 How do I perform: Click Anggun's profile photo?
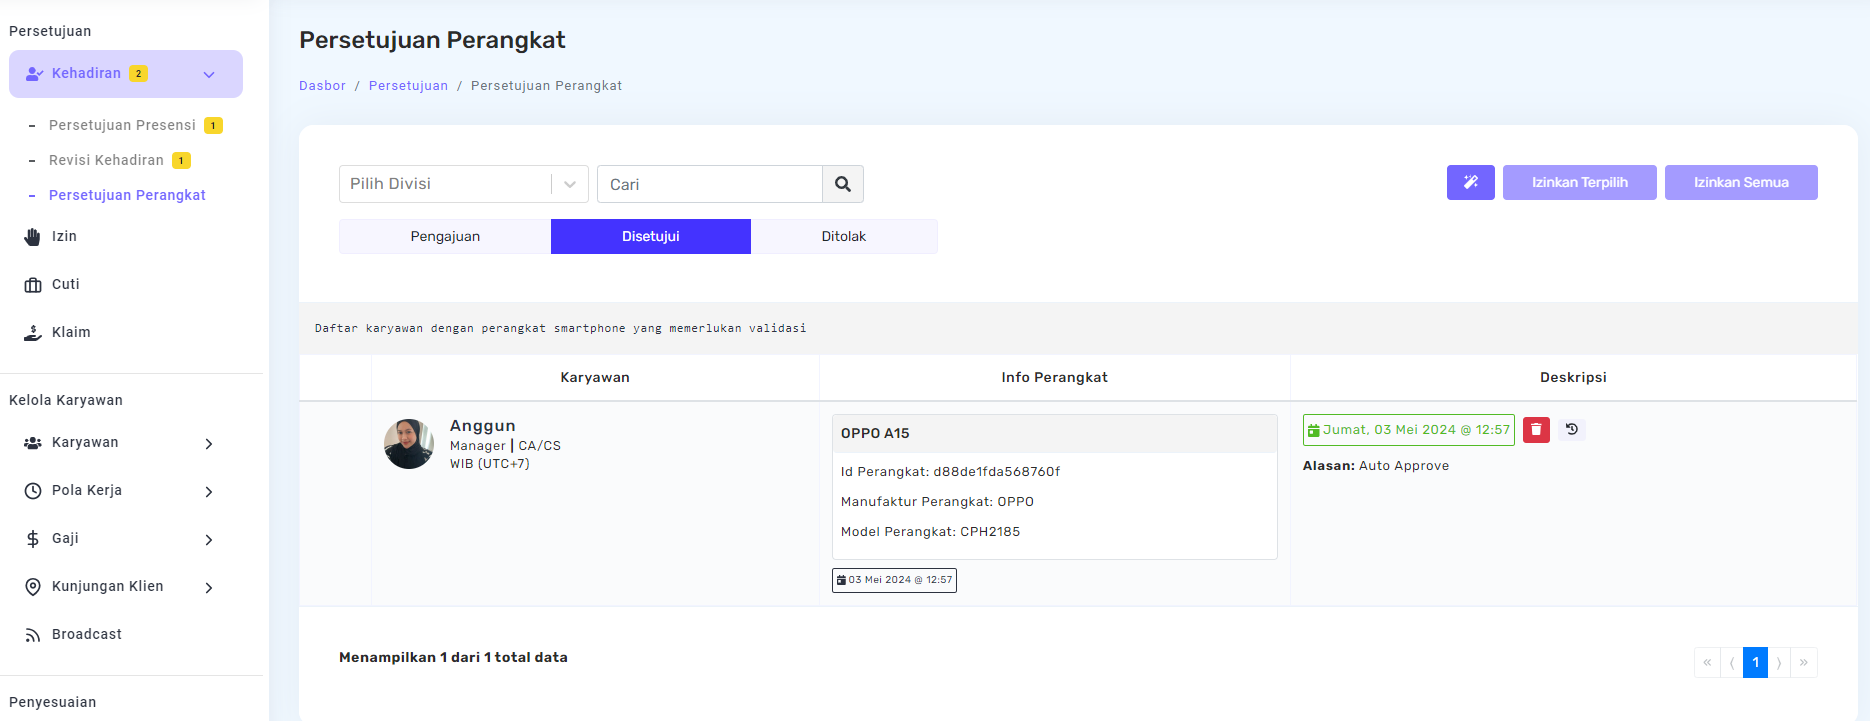pos(409,444)
